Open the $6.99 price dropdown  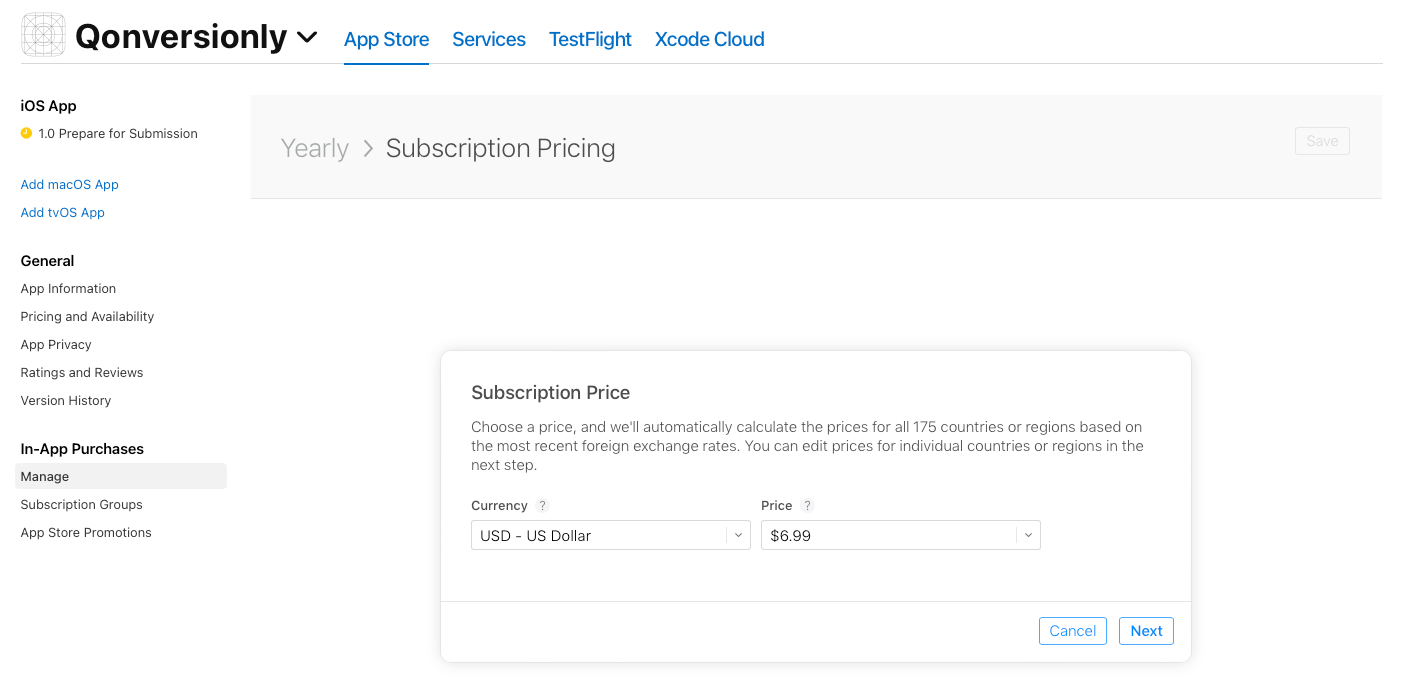(901, 535)
